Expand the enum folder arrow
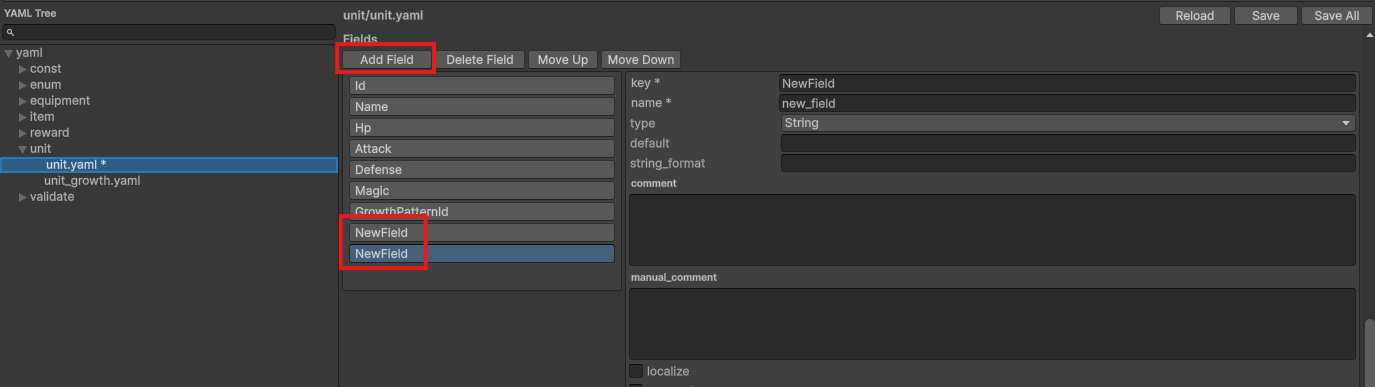 [23, 85]
